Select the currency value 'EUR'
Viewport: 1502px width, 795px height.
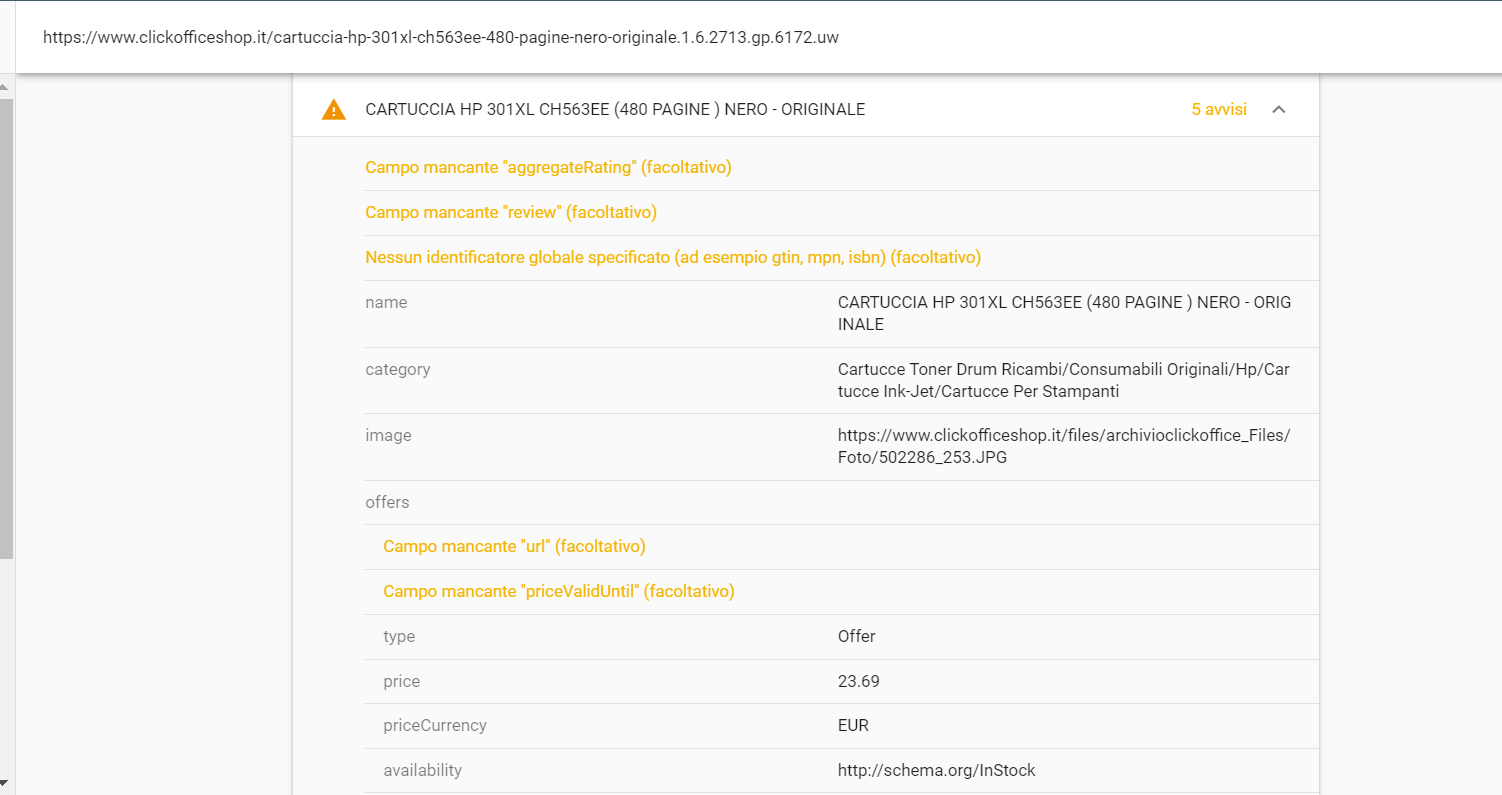point(853,726)
